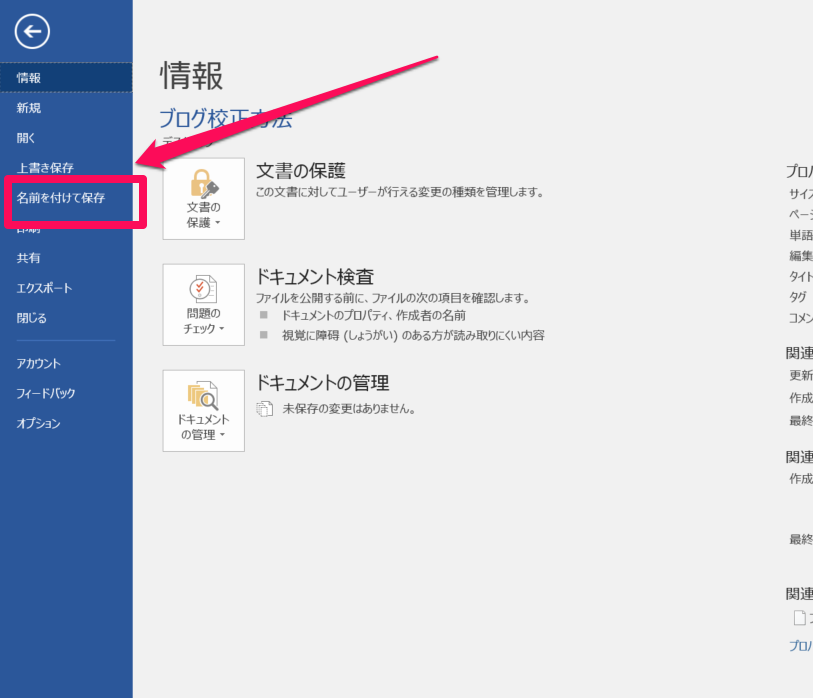The image size is (813, 698).
Task: Click 閉じる in the sidebar
Action: coord(66,318)
